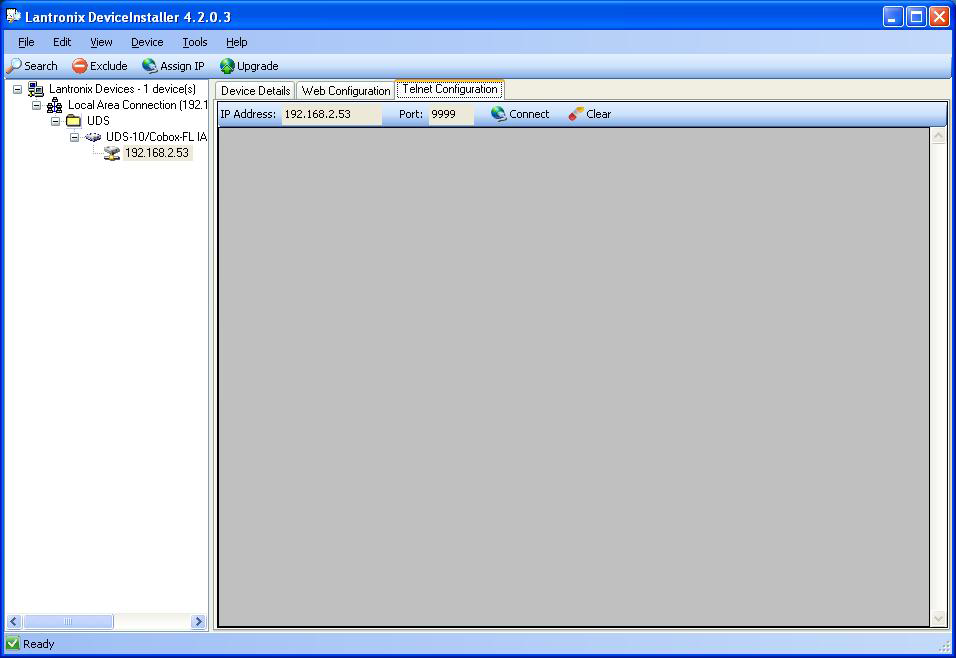This screenshot has width=956, height=658.
Task: Click inside the gray telnet terminal area
Action: 574,376
